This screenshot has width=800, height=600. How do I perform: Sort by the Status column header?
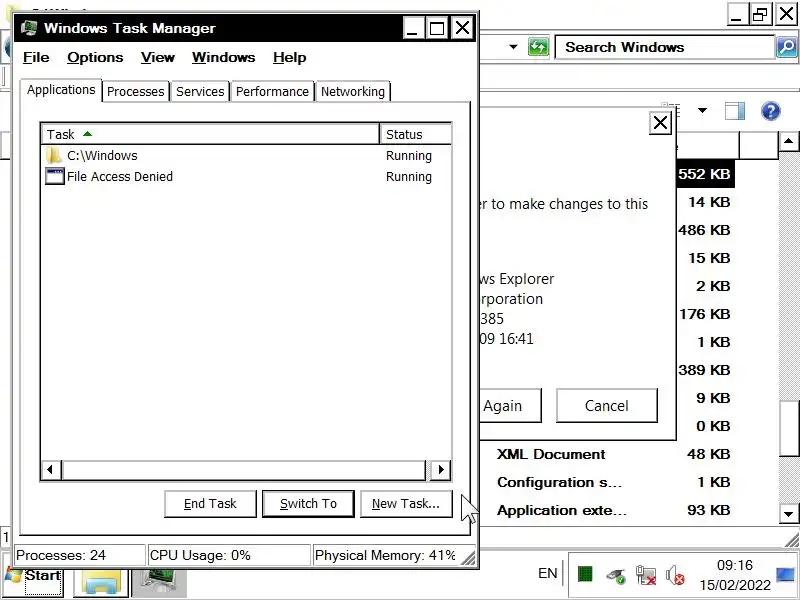click(x=415, y=134)
